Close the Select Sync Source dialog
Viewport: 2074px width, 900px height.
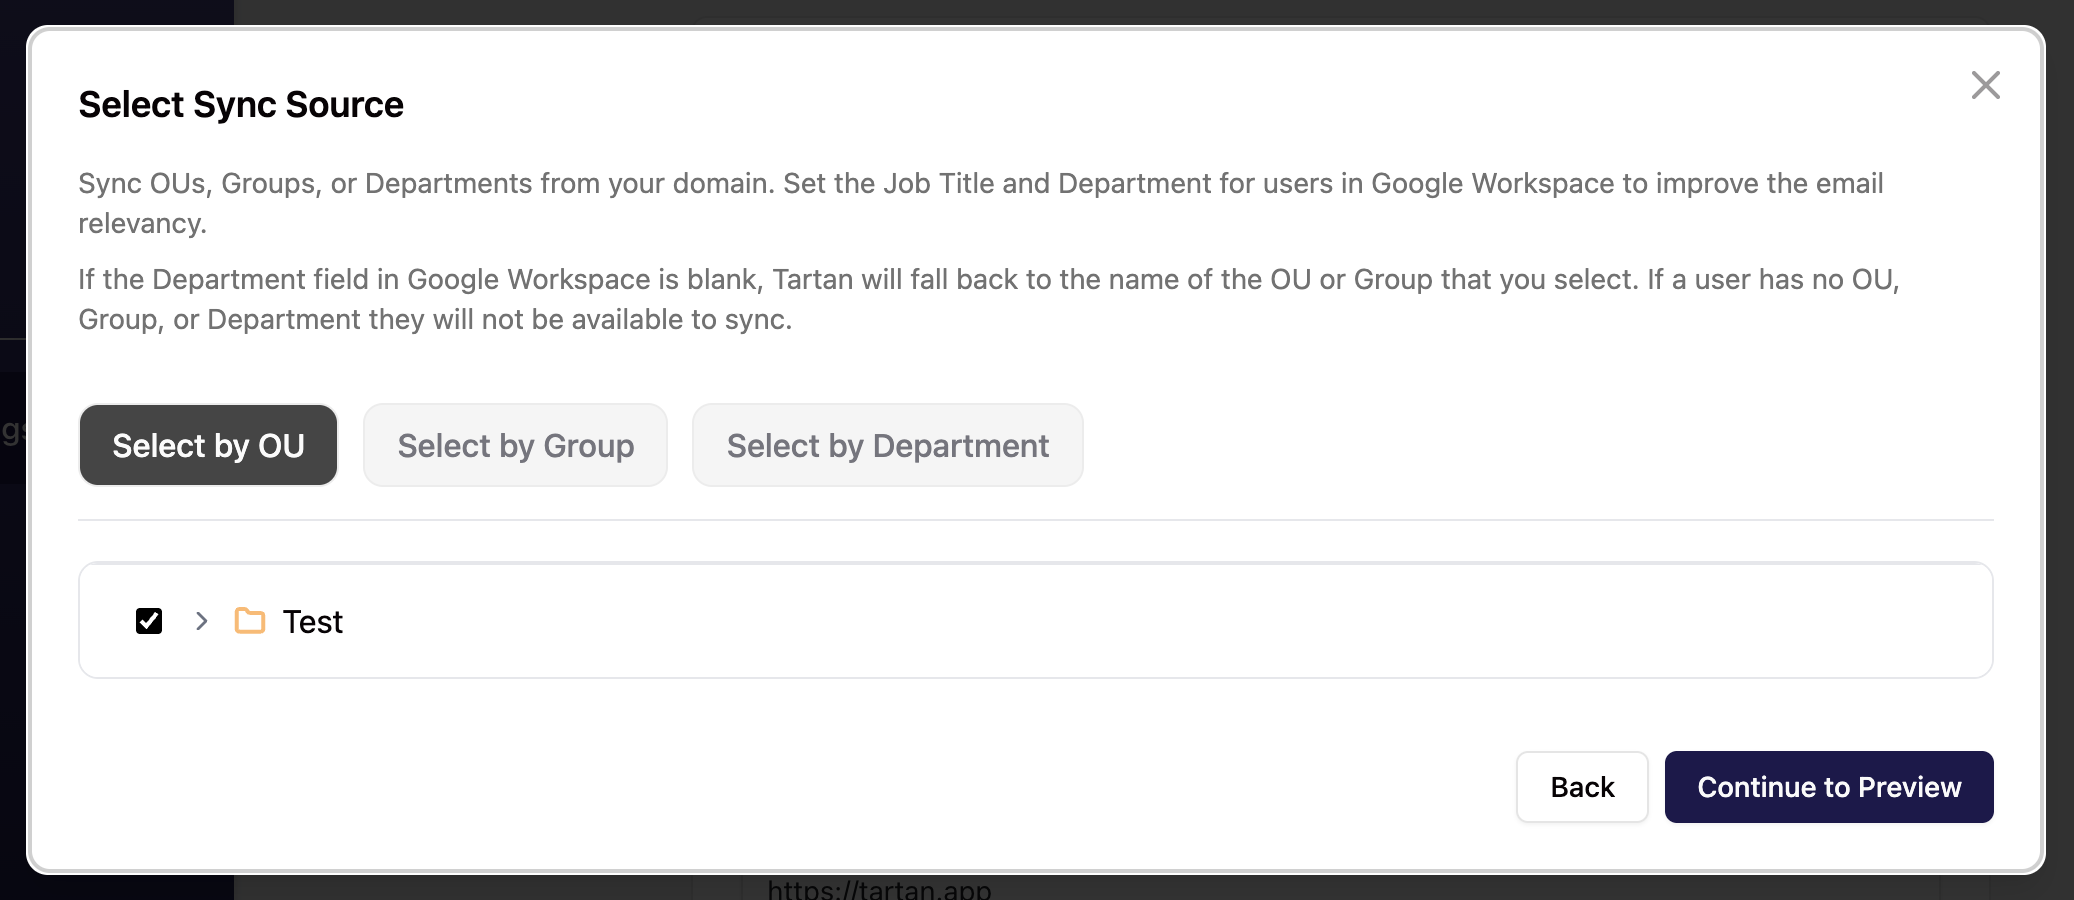coord(1985,85)
